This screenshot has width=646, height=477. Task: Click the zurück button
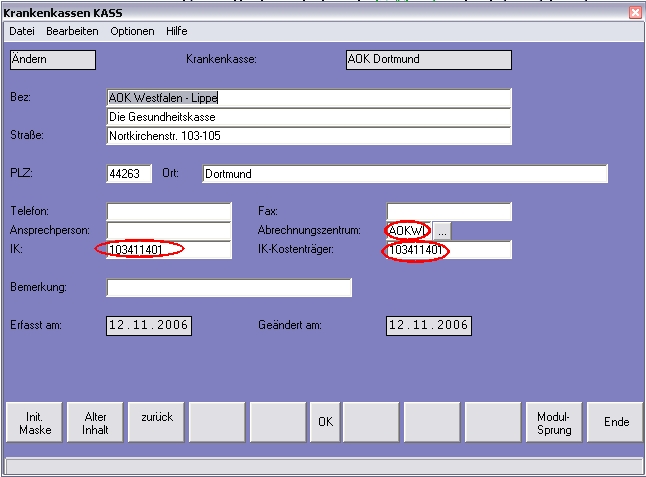tap(156, 423)
